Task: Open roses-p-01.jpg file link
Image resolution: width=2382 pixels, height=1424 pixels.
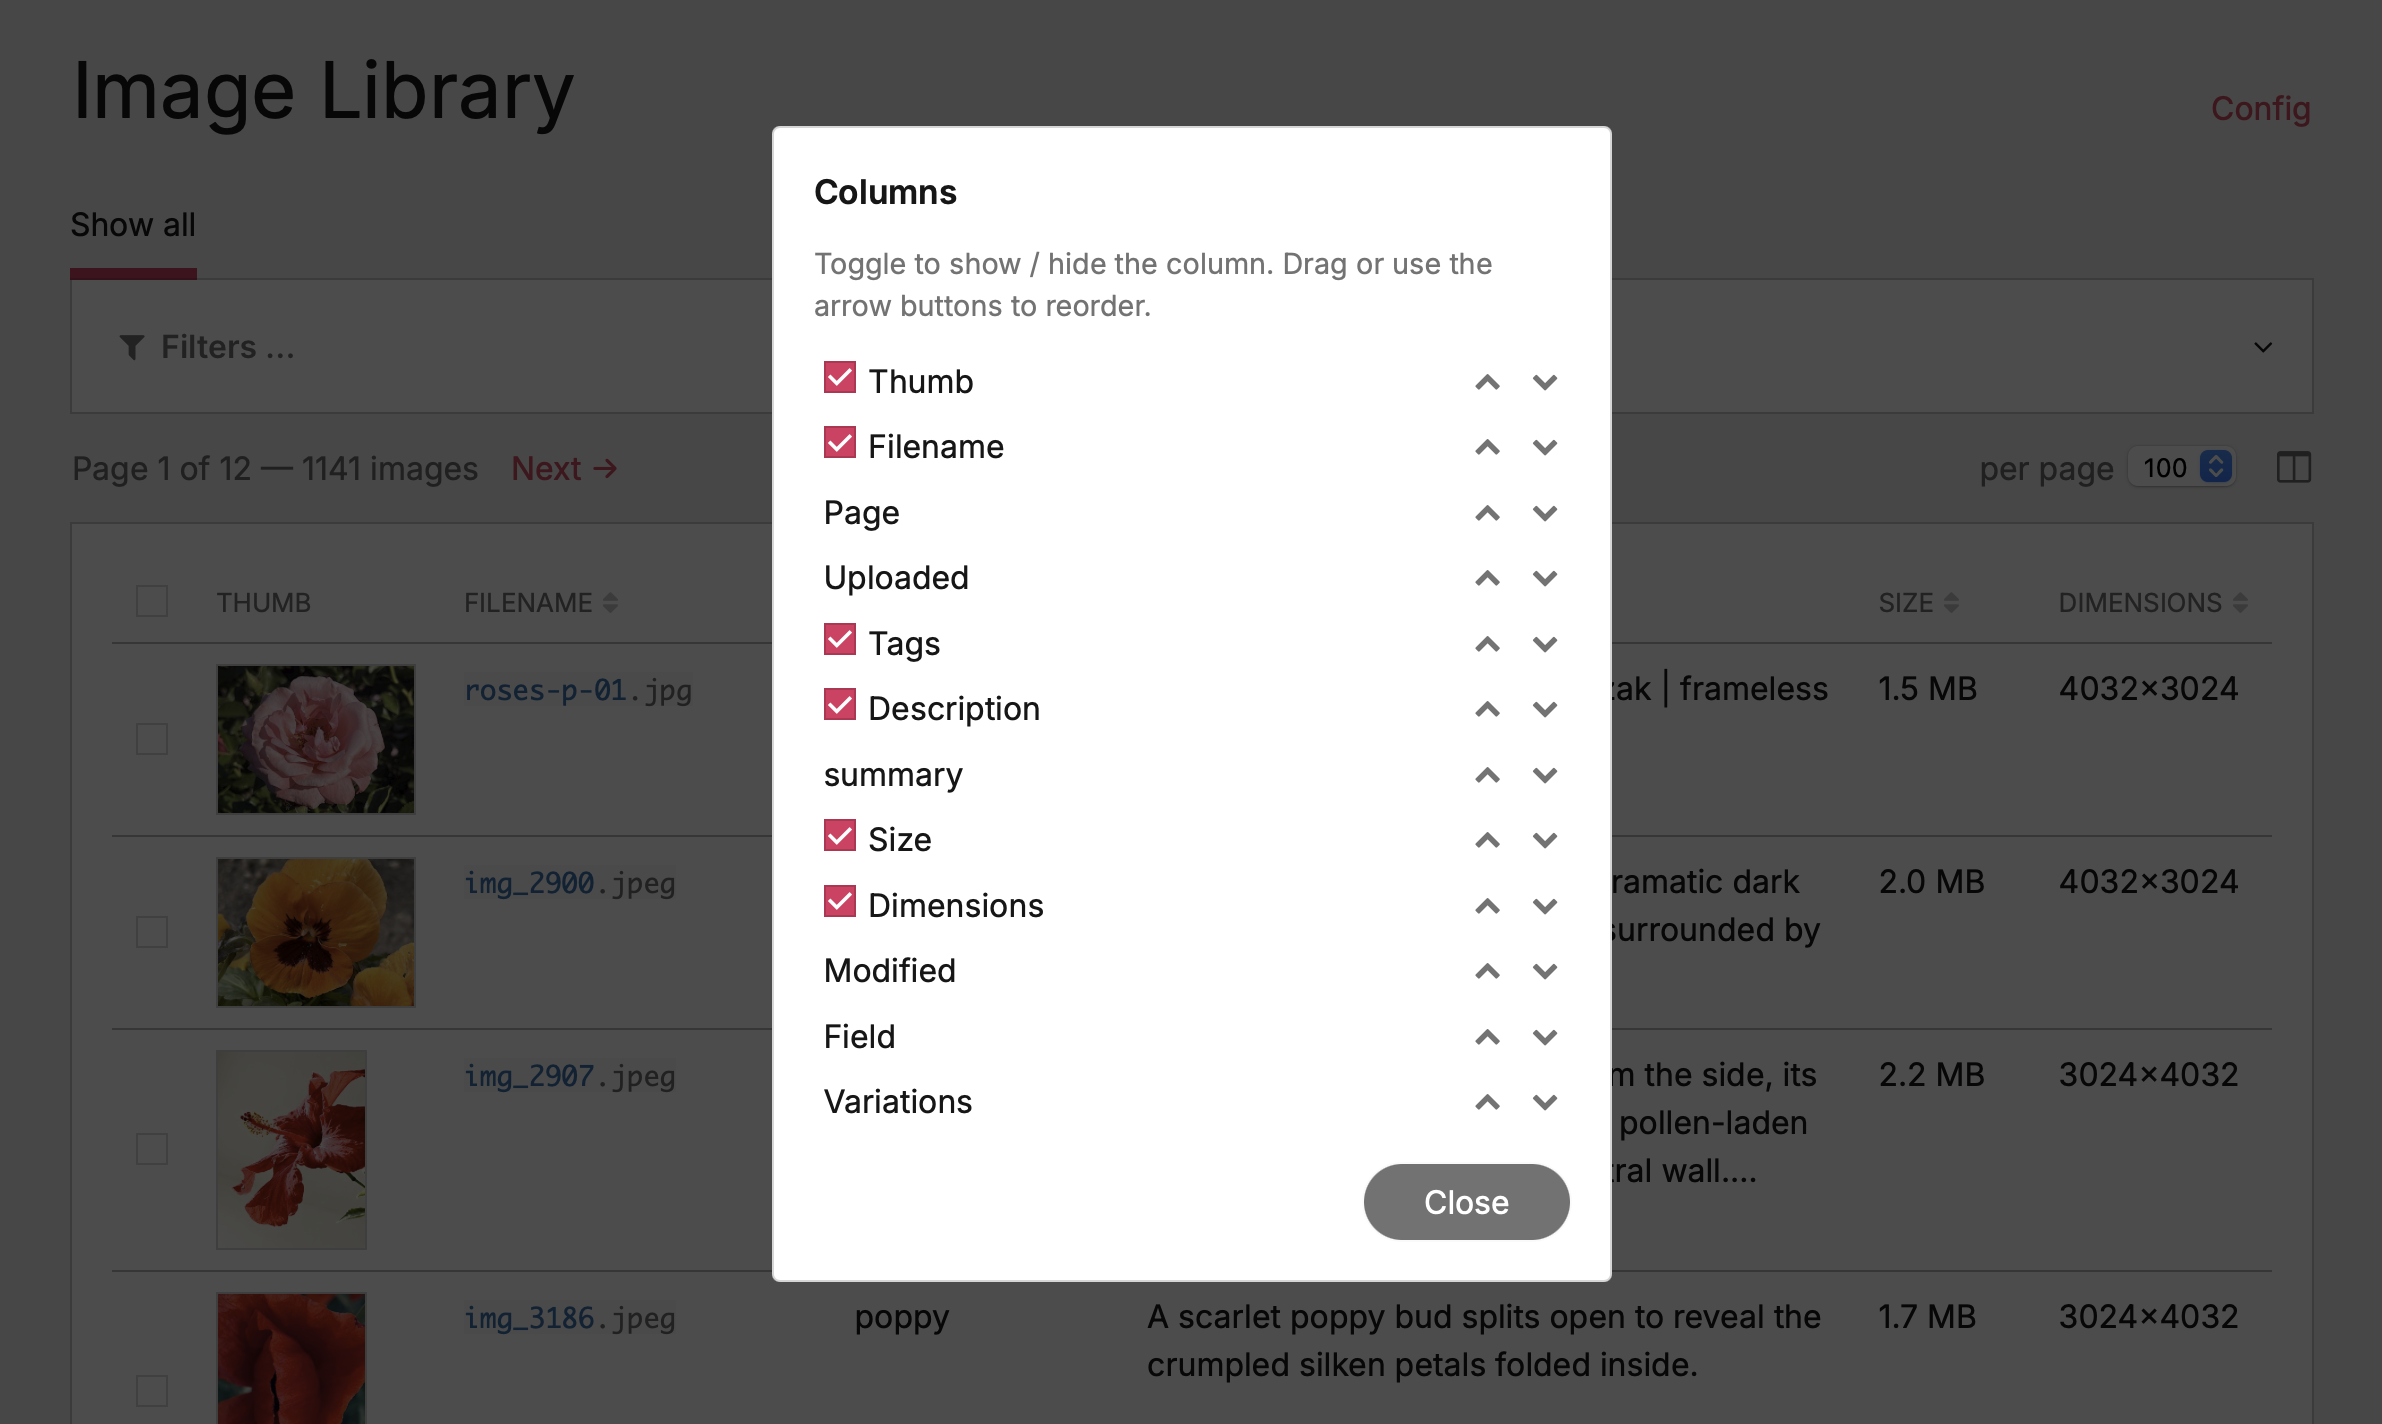Action: pyautogui.click(x=578, y=690)
